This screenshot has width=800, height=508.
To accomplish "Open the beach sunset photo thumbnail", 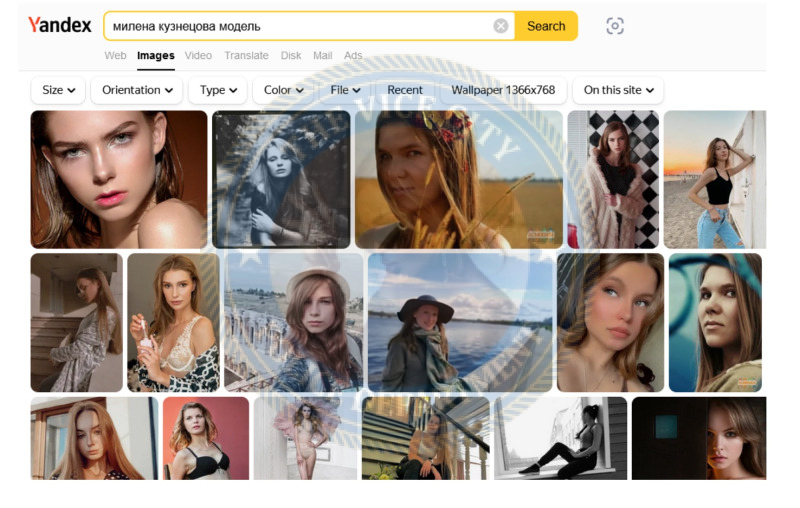I will click(x=714, y=180).
